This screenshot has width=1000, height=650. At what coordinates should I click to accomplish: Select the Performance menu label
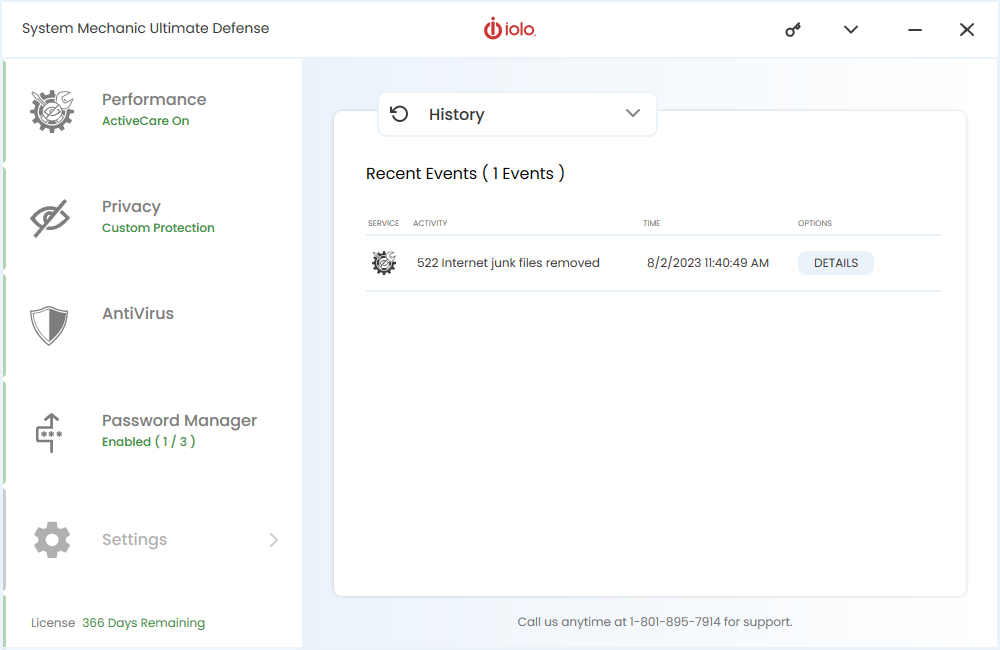[x=154, y=100]
